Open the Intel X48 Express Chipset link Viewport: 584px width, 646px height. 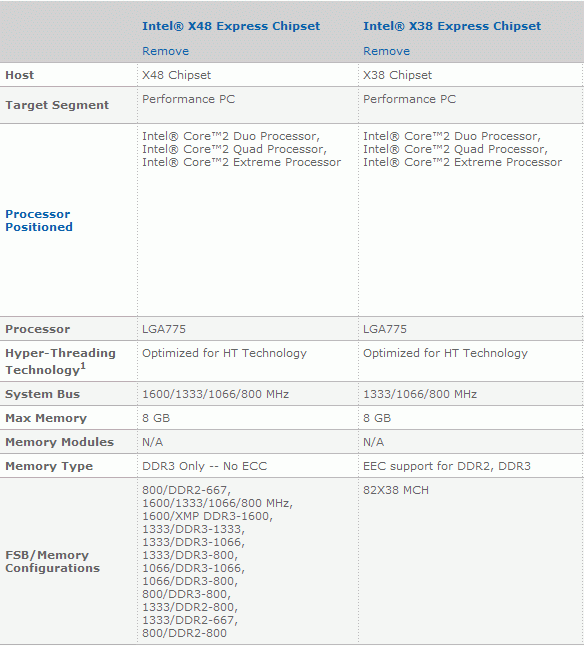[231, 26]
